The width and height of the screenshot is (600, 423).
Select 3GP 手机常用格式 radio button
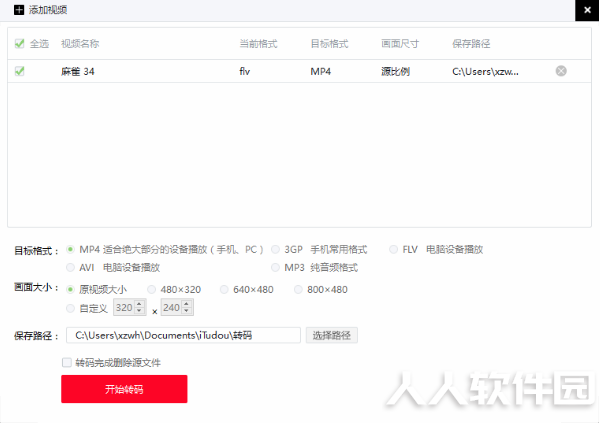[275, 250]
